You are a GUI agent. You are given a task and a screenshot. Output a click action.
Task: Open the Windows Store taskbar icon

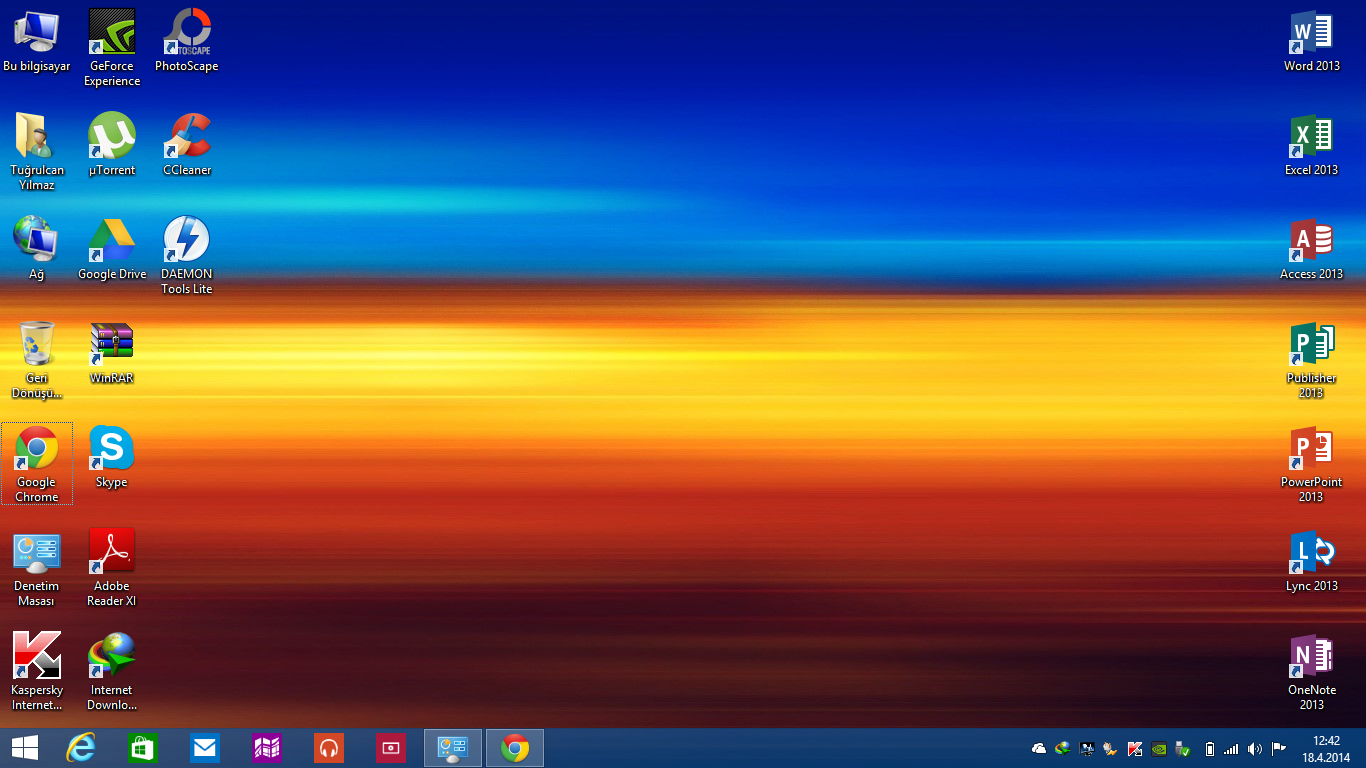(x=142, y=748)
